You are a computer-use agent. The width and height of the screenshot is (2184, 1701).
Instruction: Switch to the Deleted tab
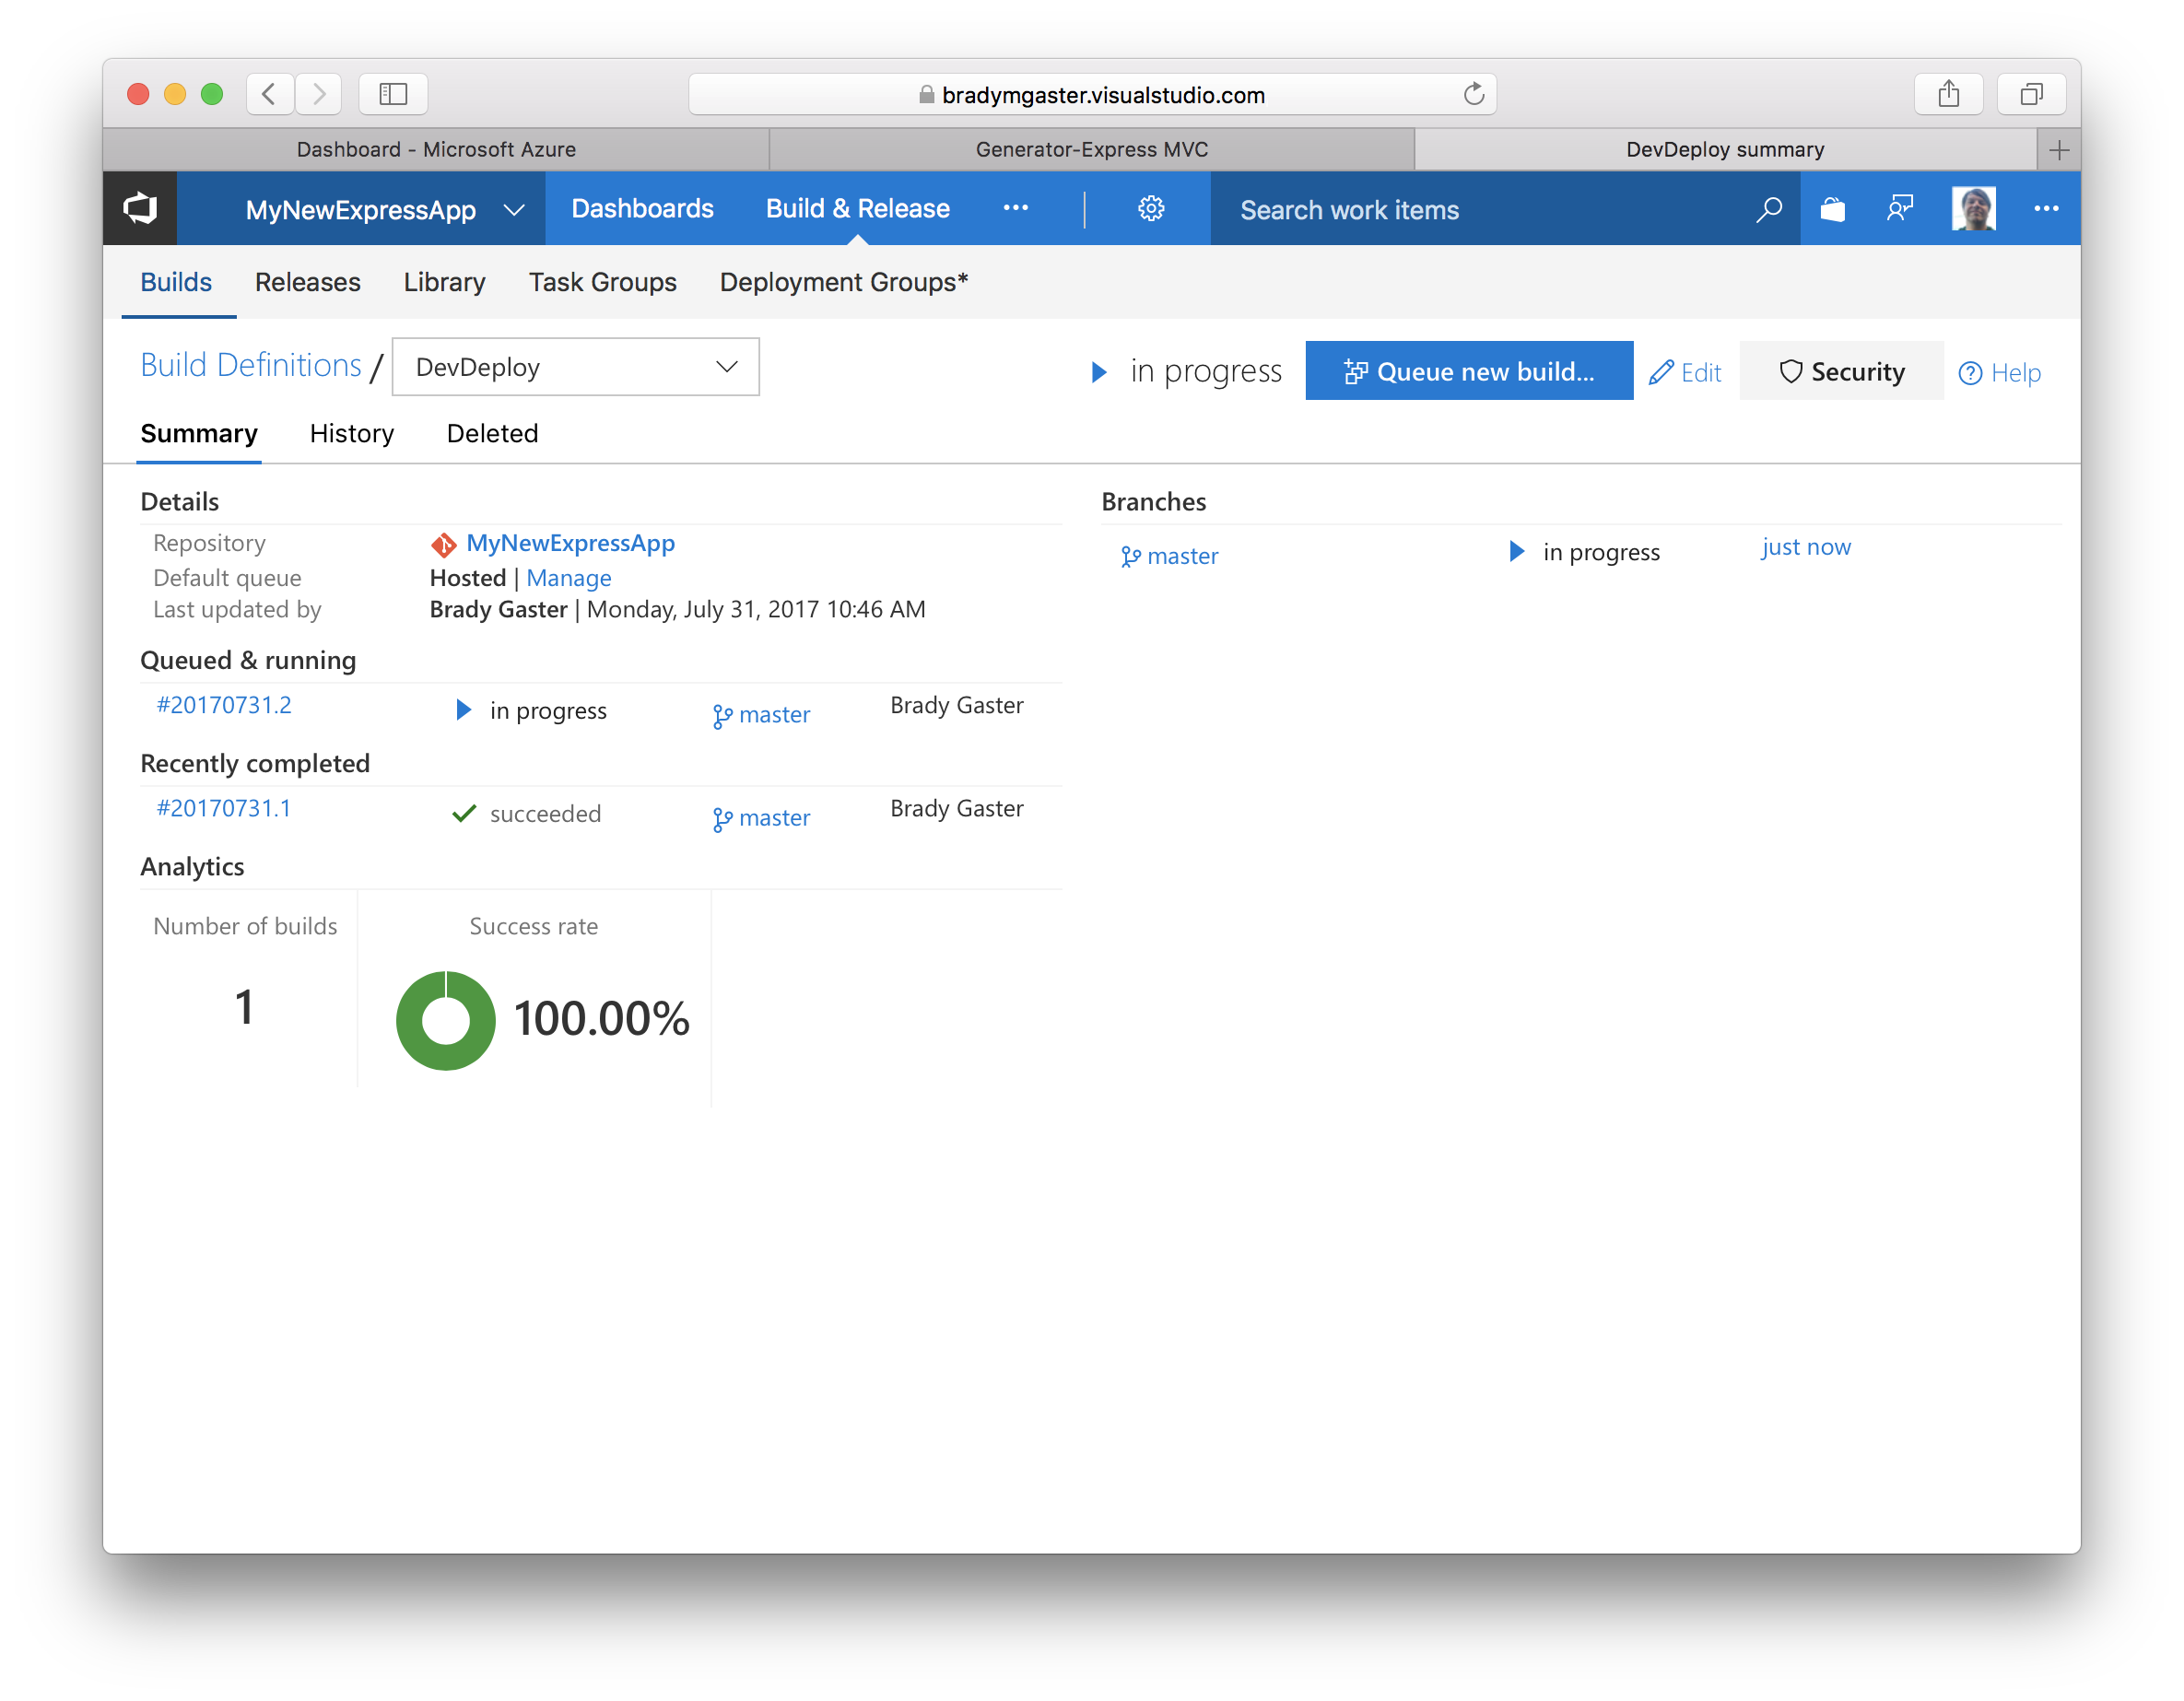pyautogui.click(x=493, y=432)
